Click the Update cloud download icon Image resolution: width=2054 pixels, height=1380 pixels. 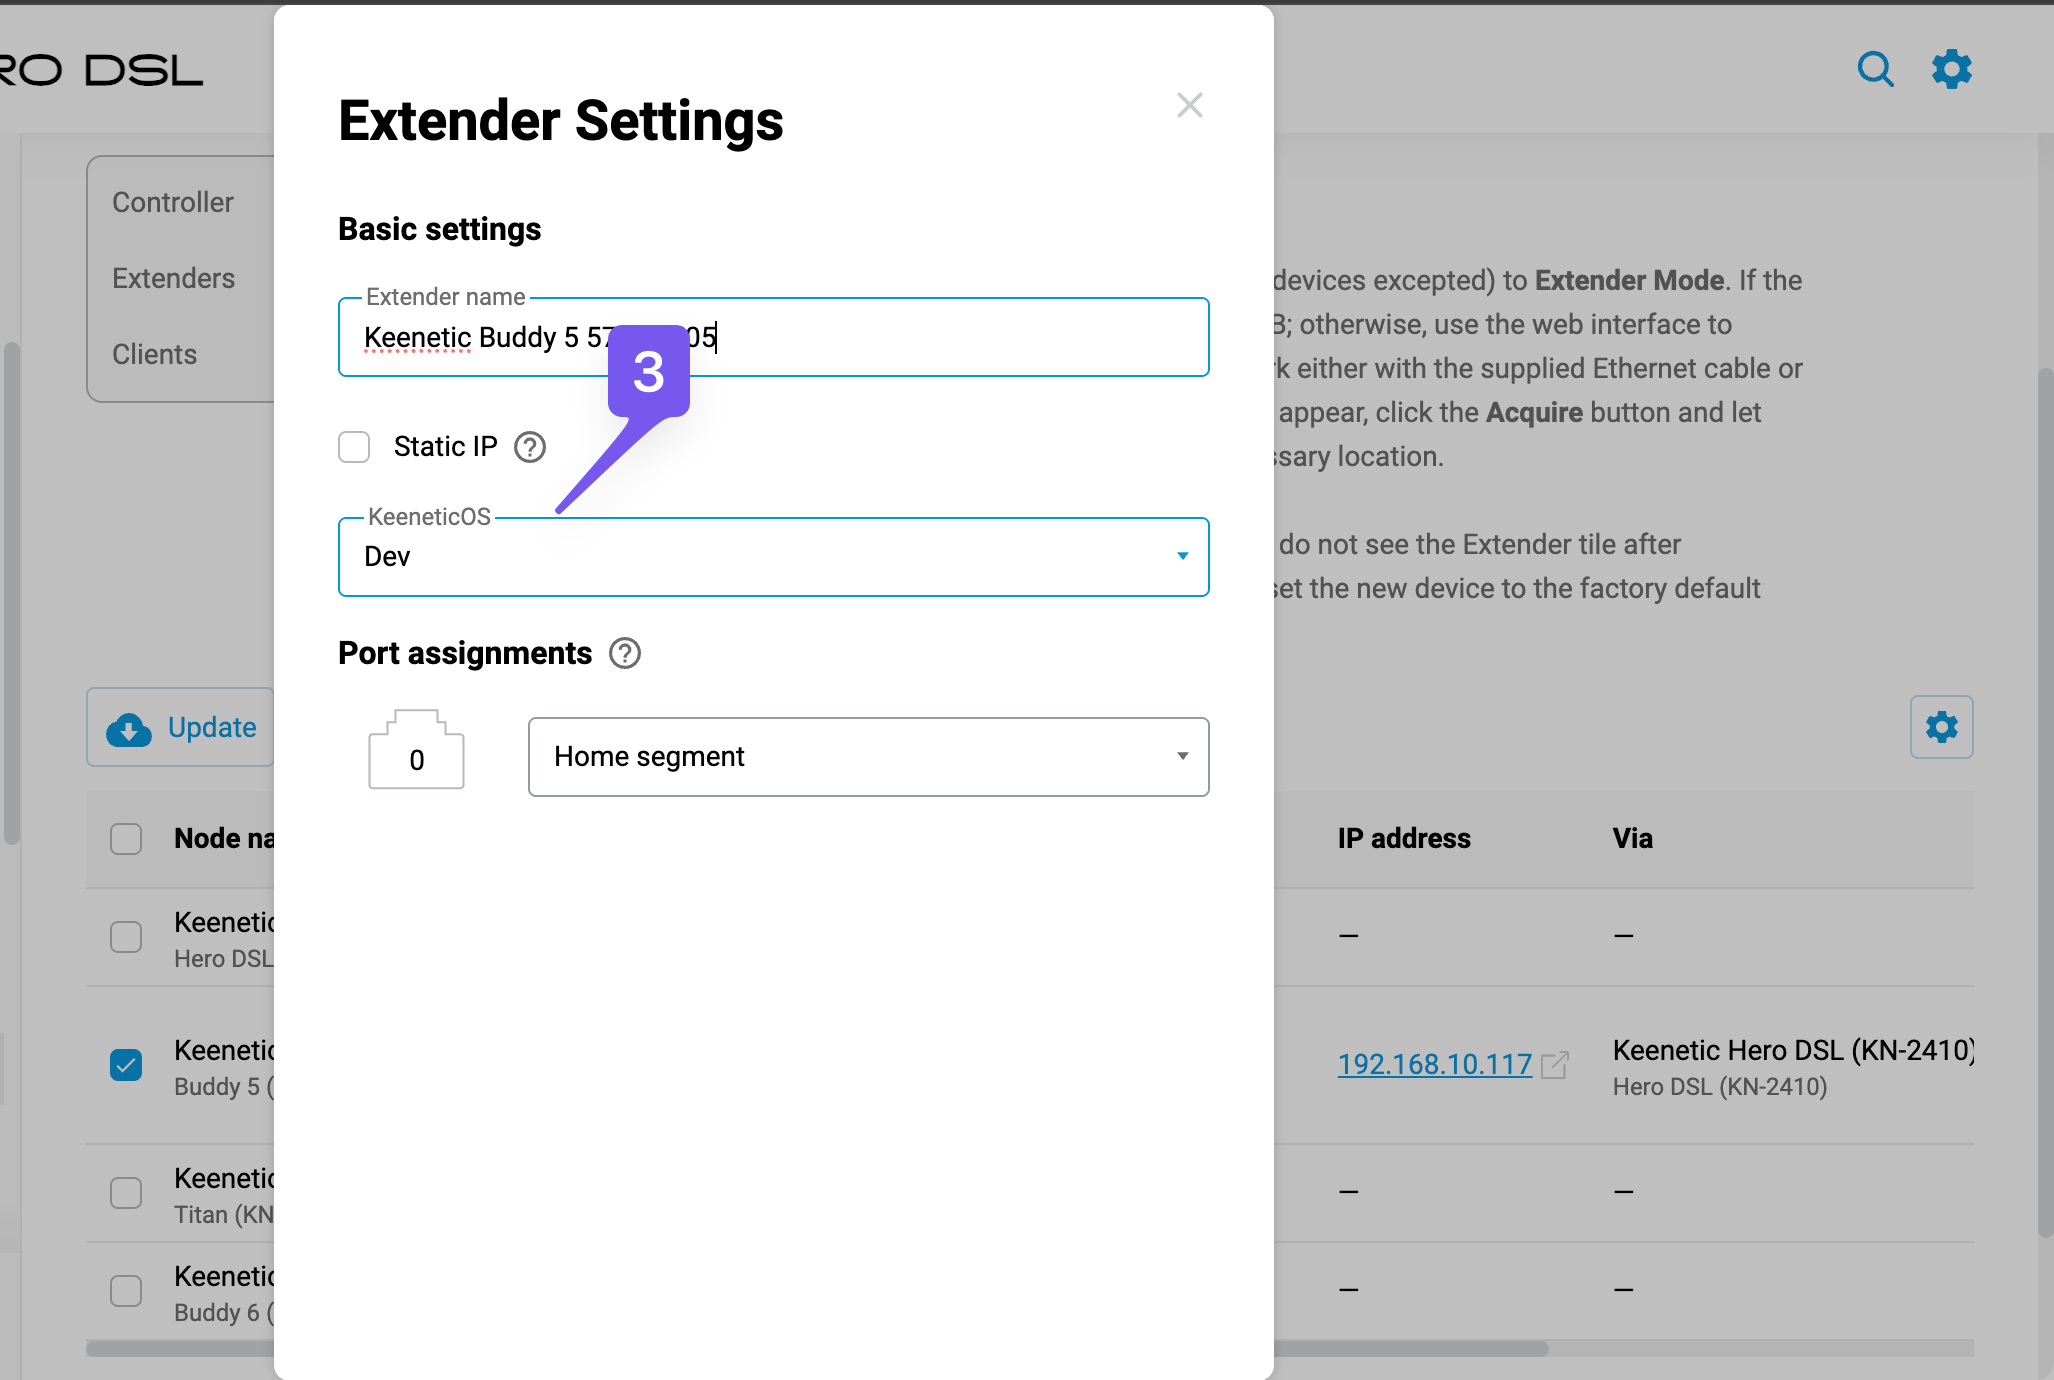pyautogui.click(x=129, y=729)
